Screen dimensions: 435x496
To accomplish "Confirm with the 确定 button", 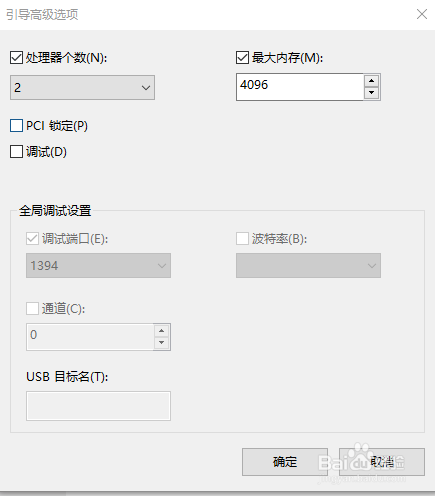I will click(285, 462).
